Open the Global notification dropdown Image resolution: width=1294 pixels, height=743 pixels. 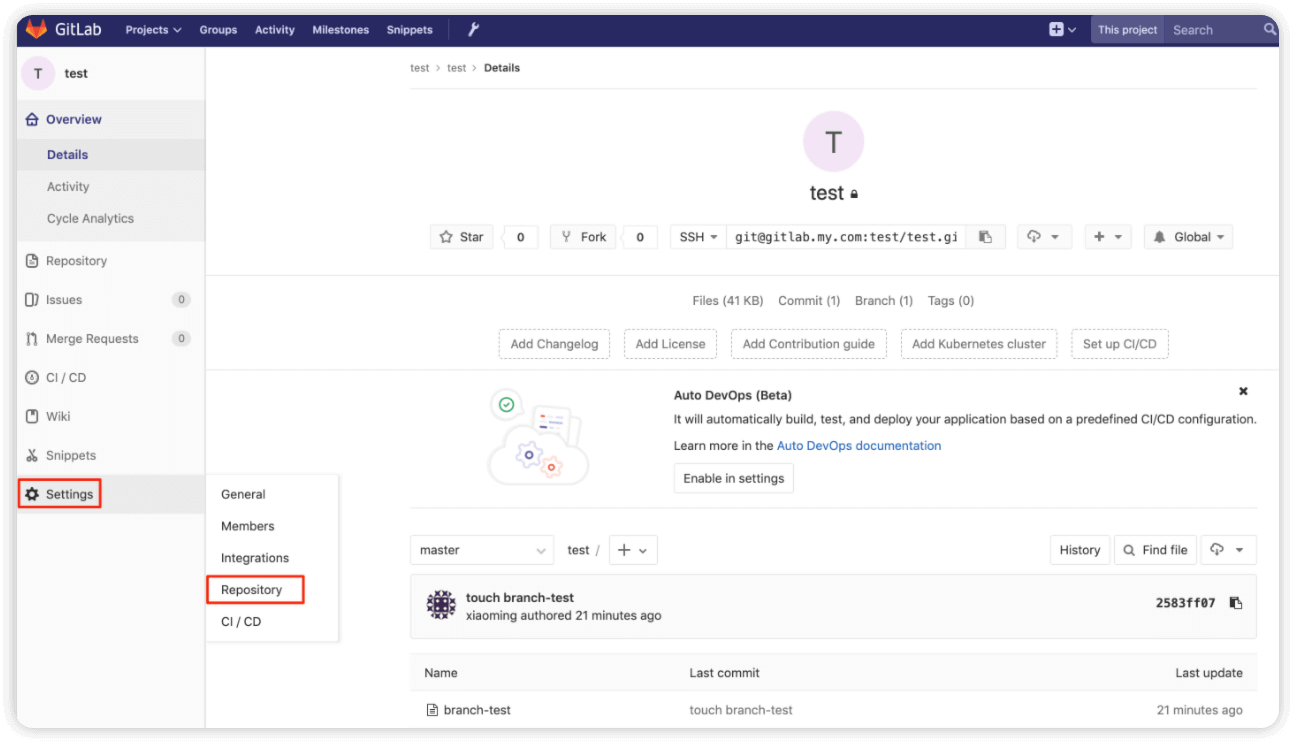point(1188,237)
